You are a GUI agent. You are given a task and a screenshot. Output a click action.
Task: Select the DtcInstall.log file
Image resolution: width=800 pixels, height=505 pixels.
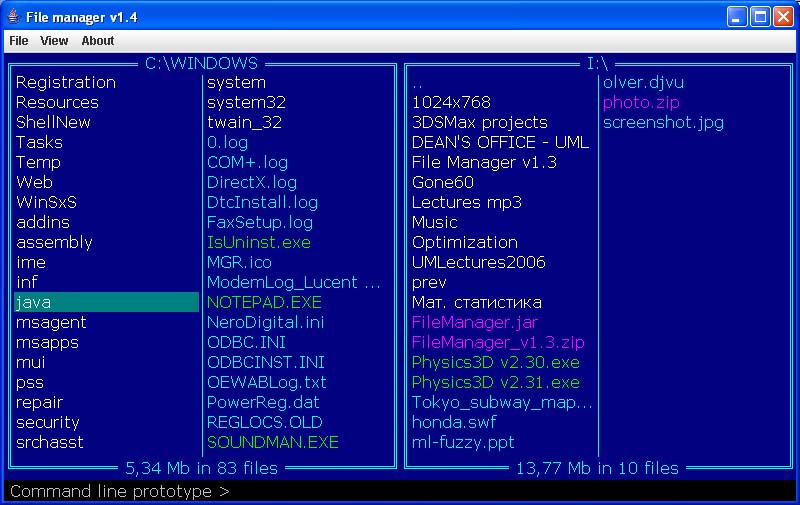(x=262, y=202)
